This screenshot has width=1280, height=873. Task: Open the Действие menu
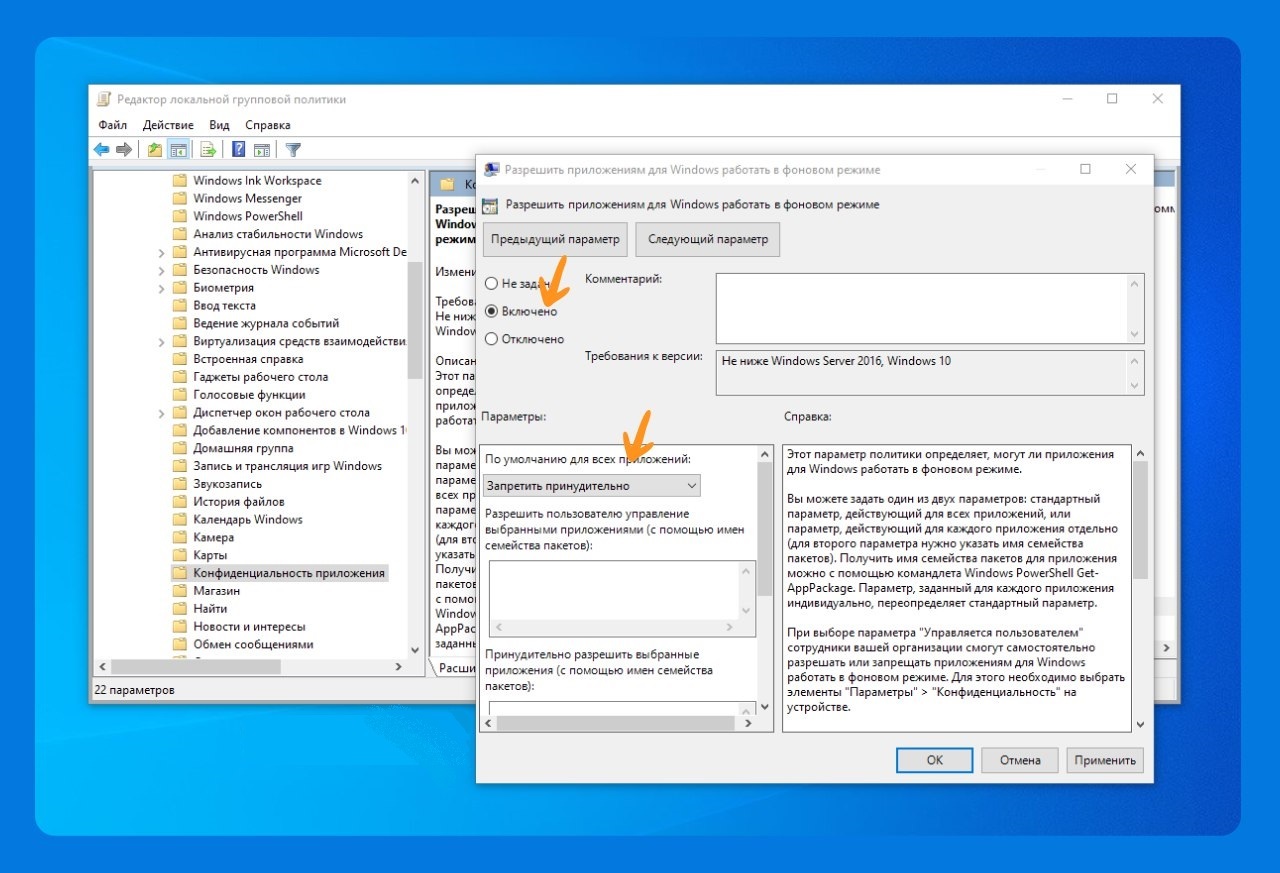(168, 125)
